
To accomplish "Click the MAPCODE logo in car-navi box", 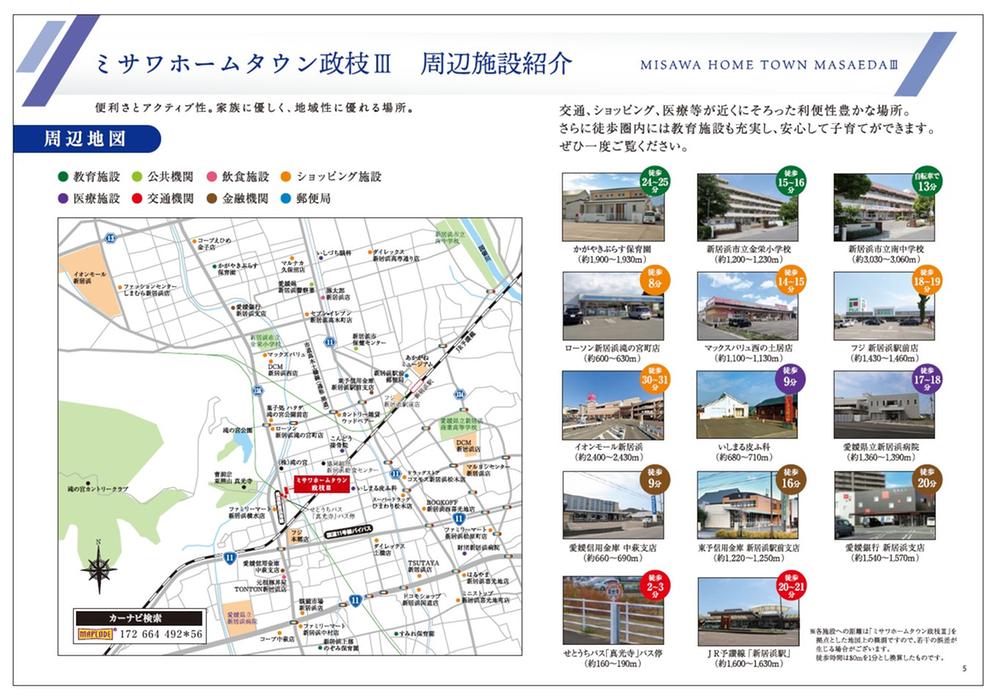I will pos(99,633).
